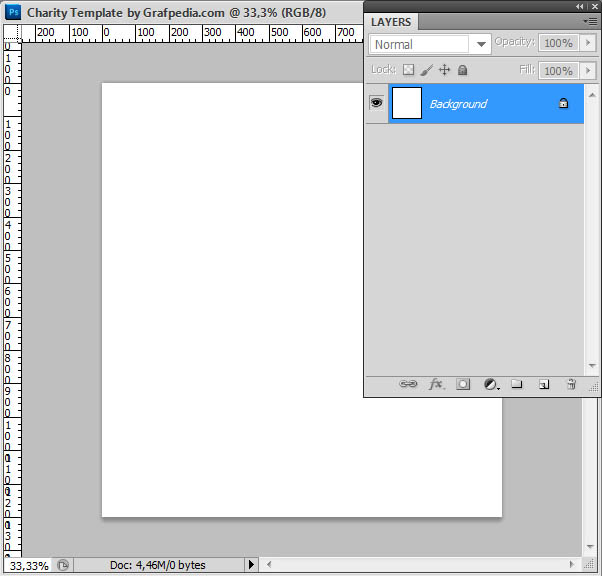
Task: Click the Photoshop Ps document icon
Action: (13, 12)
